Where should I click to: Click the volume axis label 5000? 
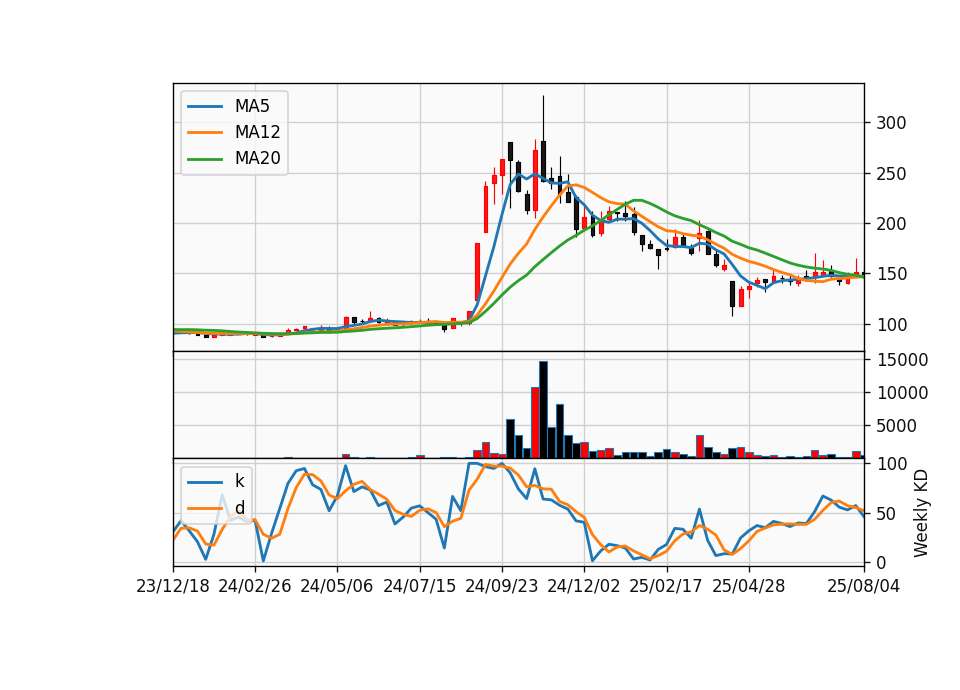point(896,426)
